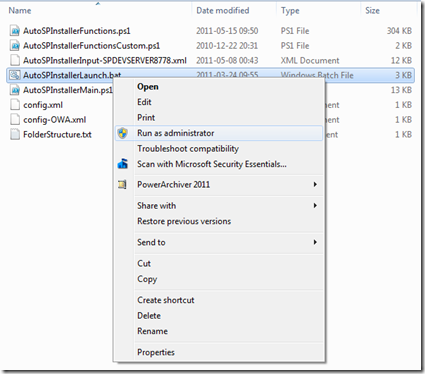This screenshot has height=374, width=425.
Task: Select the config.xml file name
Action: pyautogui.click(x=43, y=105)
